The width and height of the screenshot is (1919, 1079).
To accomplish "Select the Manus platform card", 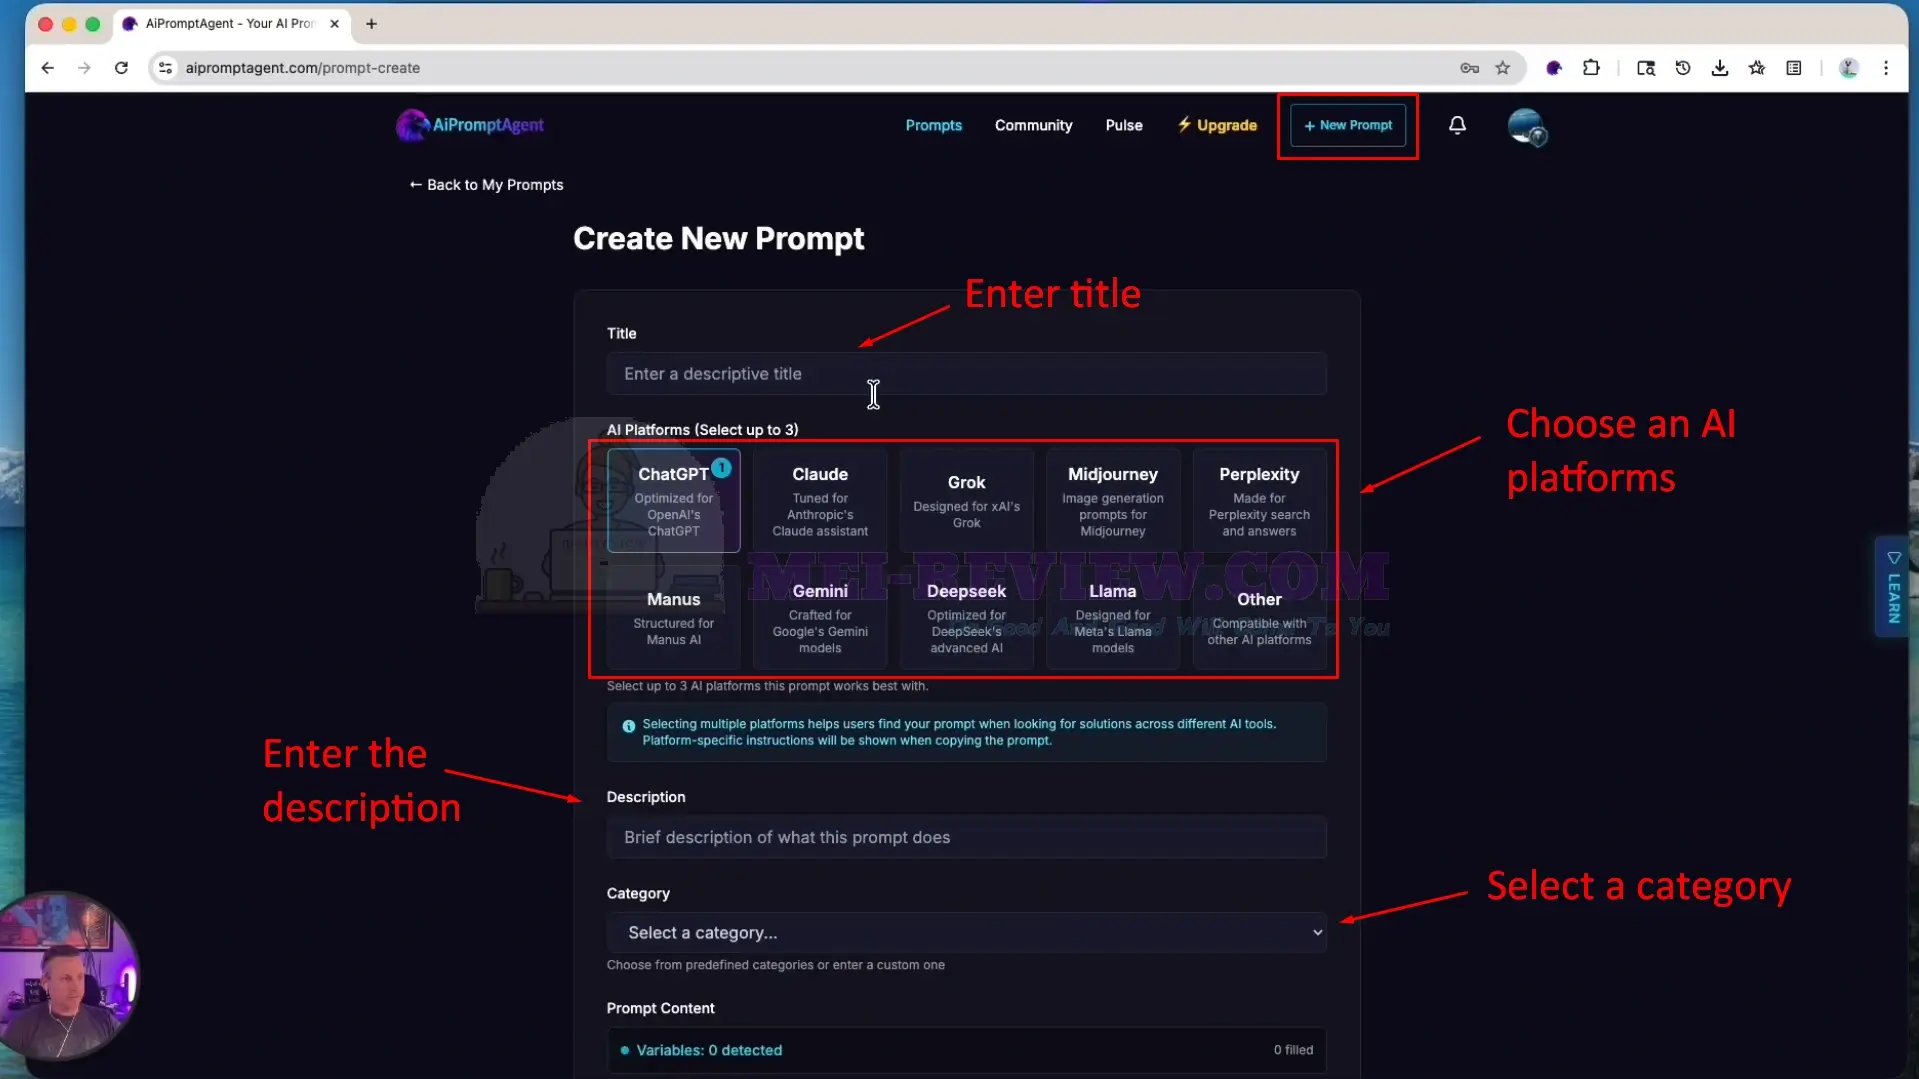I will (x=673, y=617).
